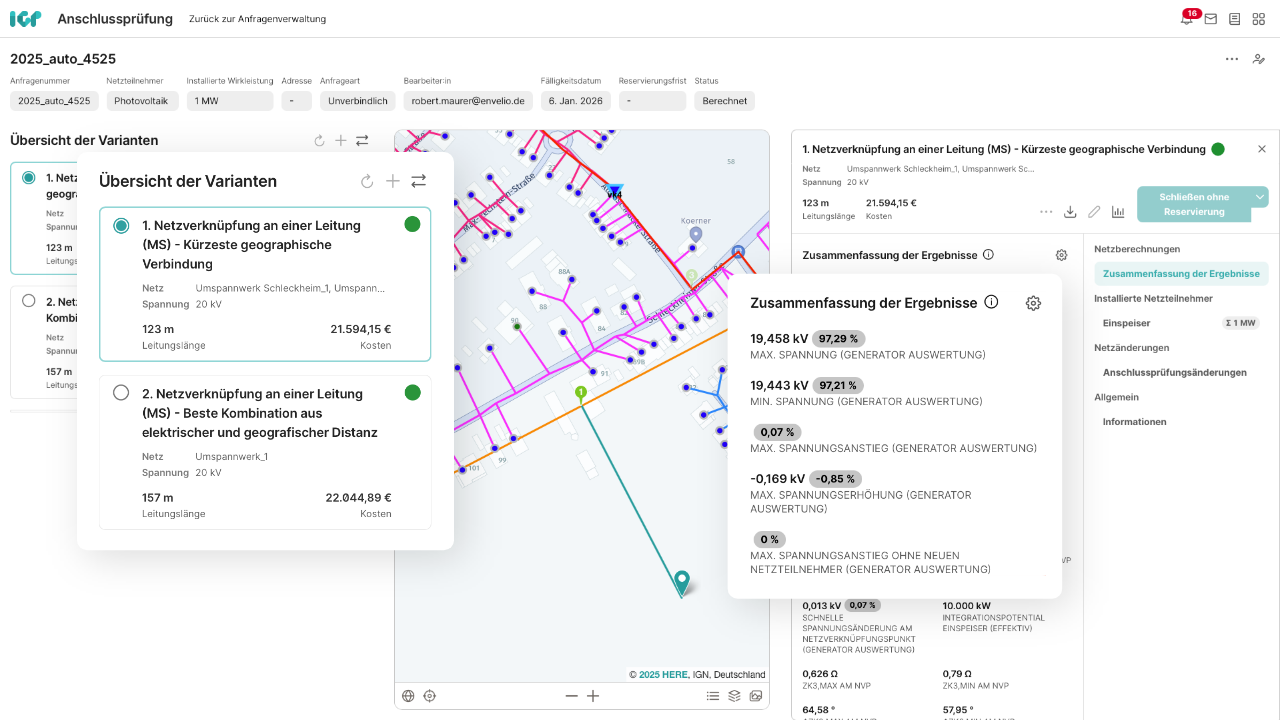Open three-dot menu next to request title
The image size is (1280, 720).
1232,59
